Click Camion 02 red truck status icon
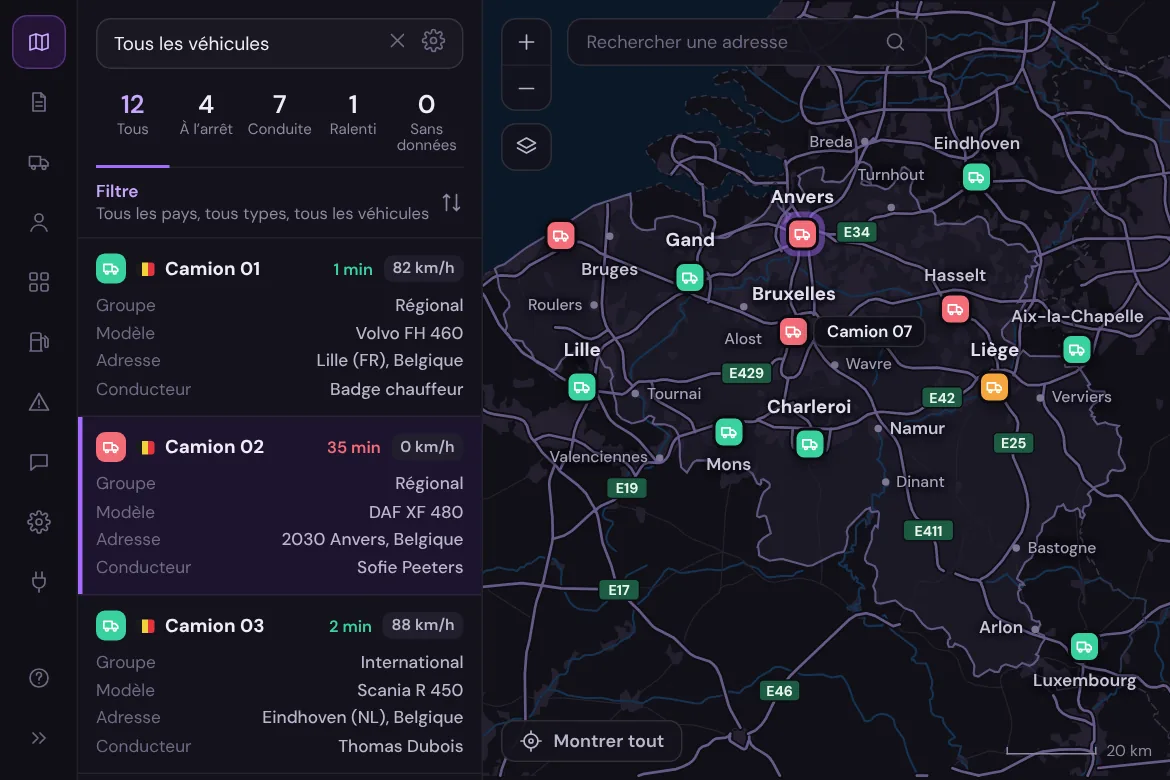The width and height of the screenshot is (1170, 780). [x=110, y=447]
